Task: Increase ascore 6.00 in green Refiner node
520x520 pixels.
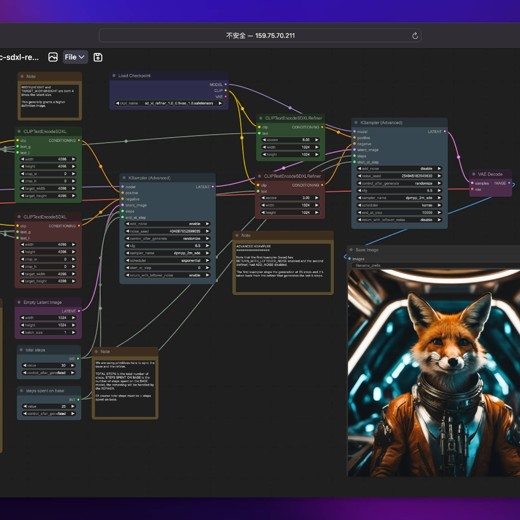Action: pyautogui.click(x=317, y=140)
